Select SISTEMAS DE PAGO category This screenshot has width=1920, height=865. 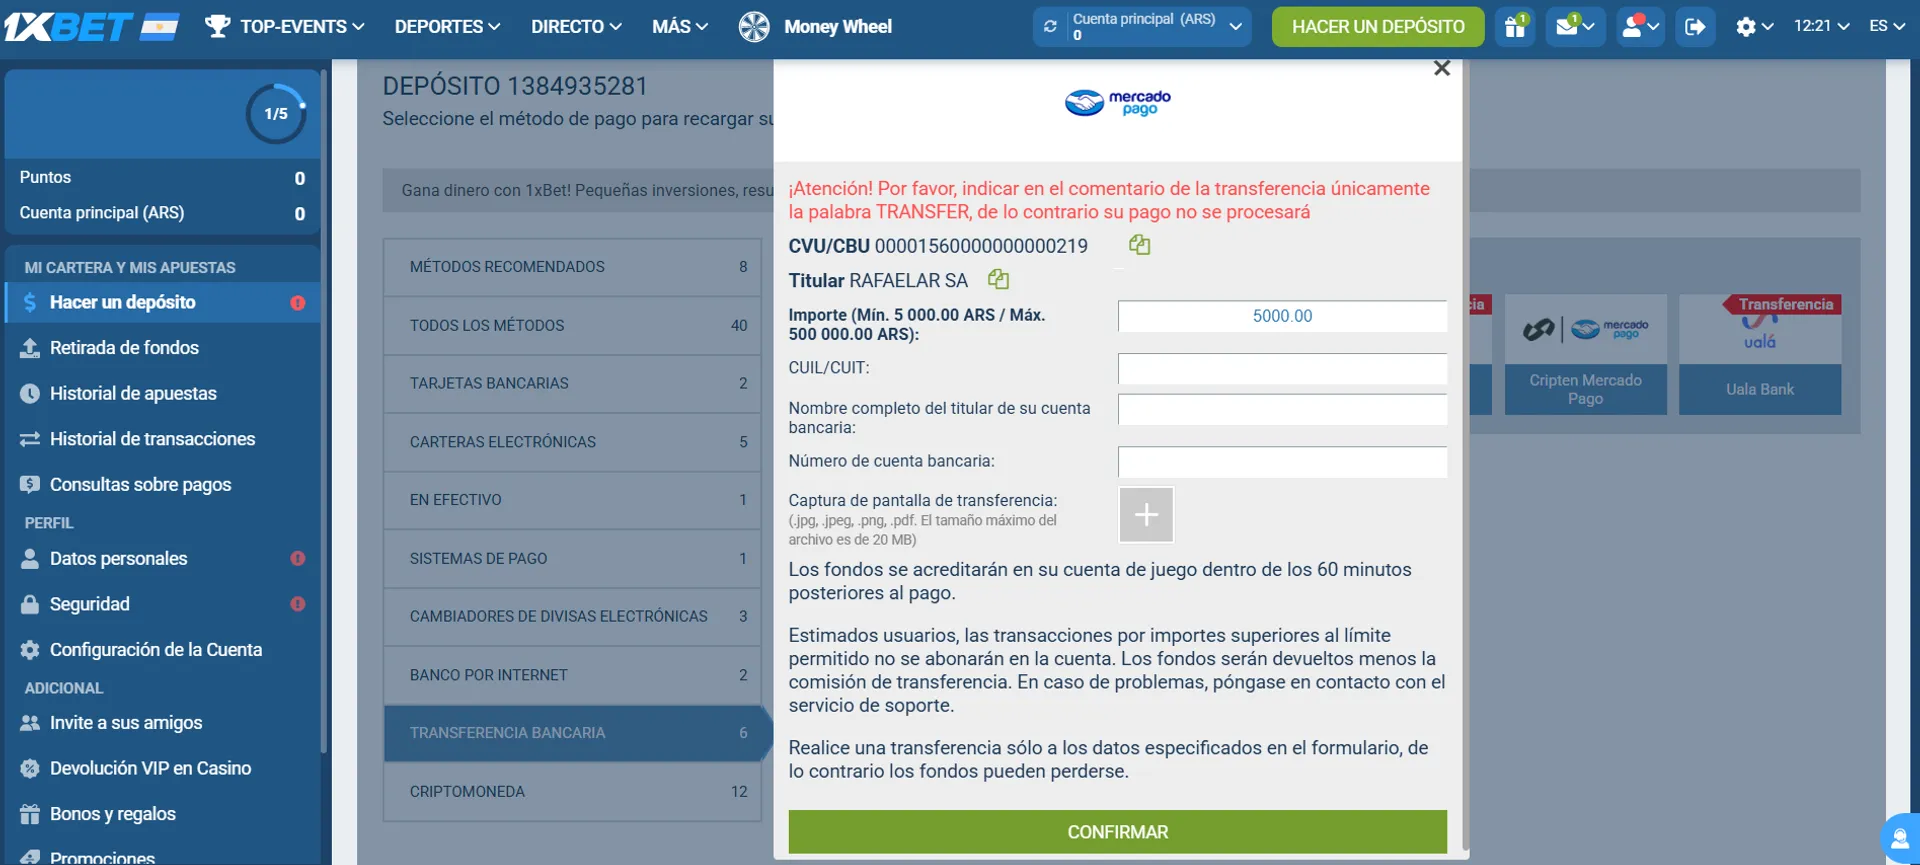pyautogui.click(x=572, y=559)
